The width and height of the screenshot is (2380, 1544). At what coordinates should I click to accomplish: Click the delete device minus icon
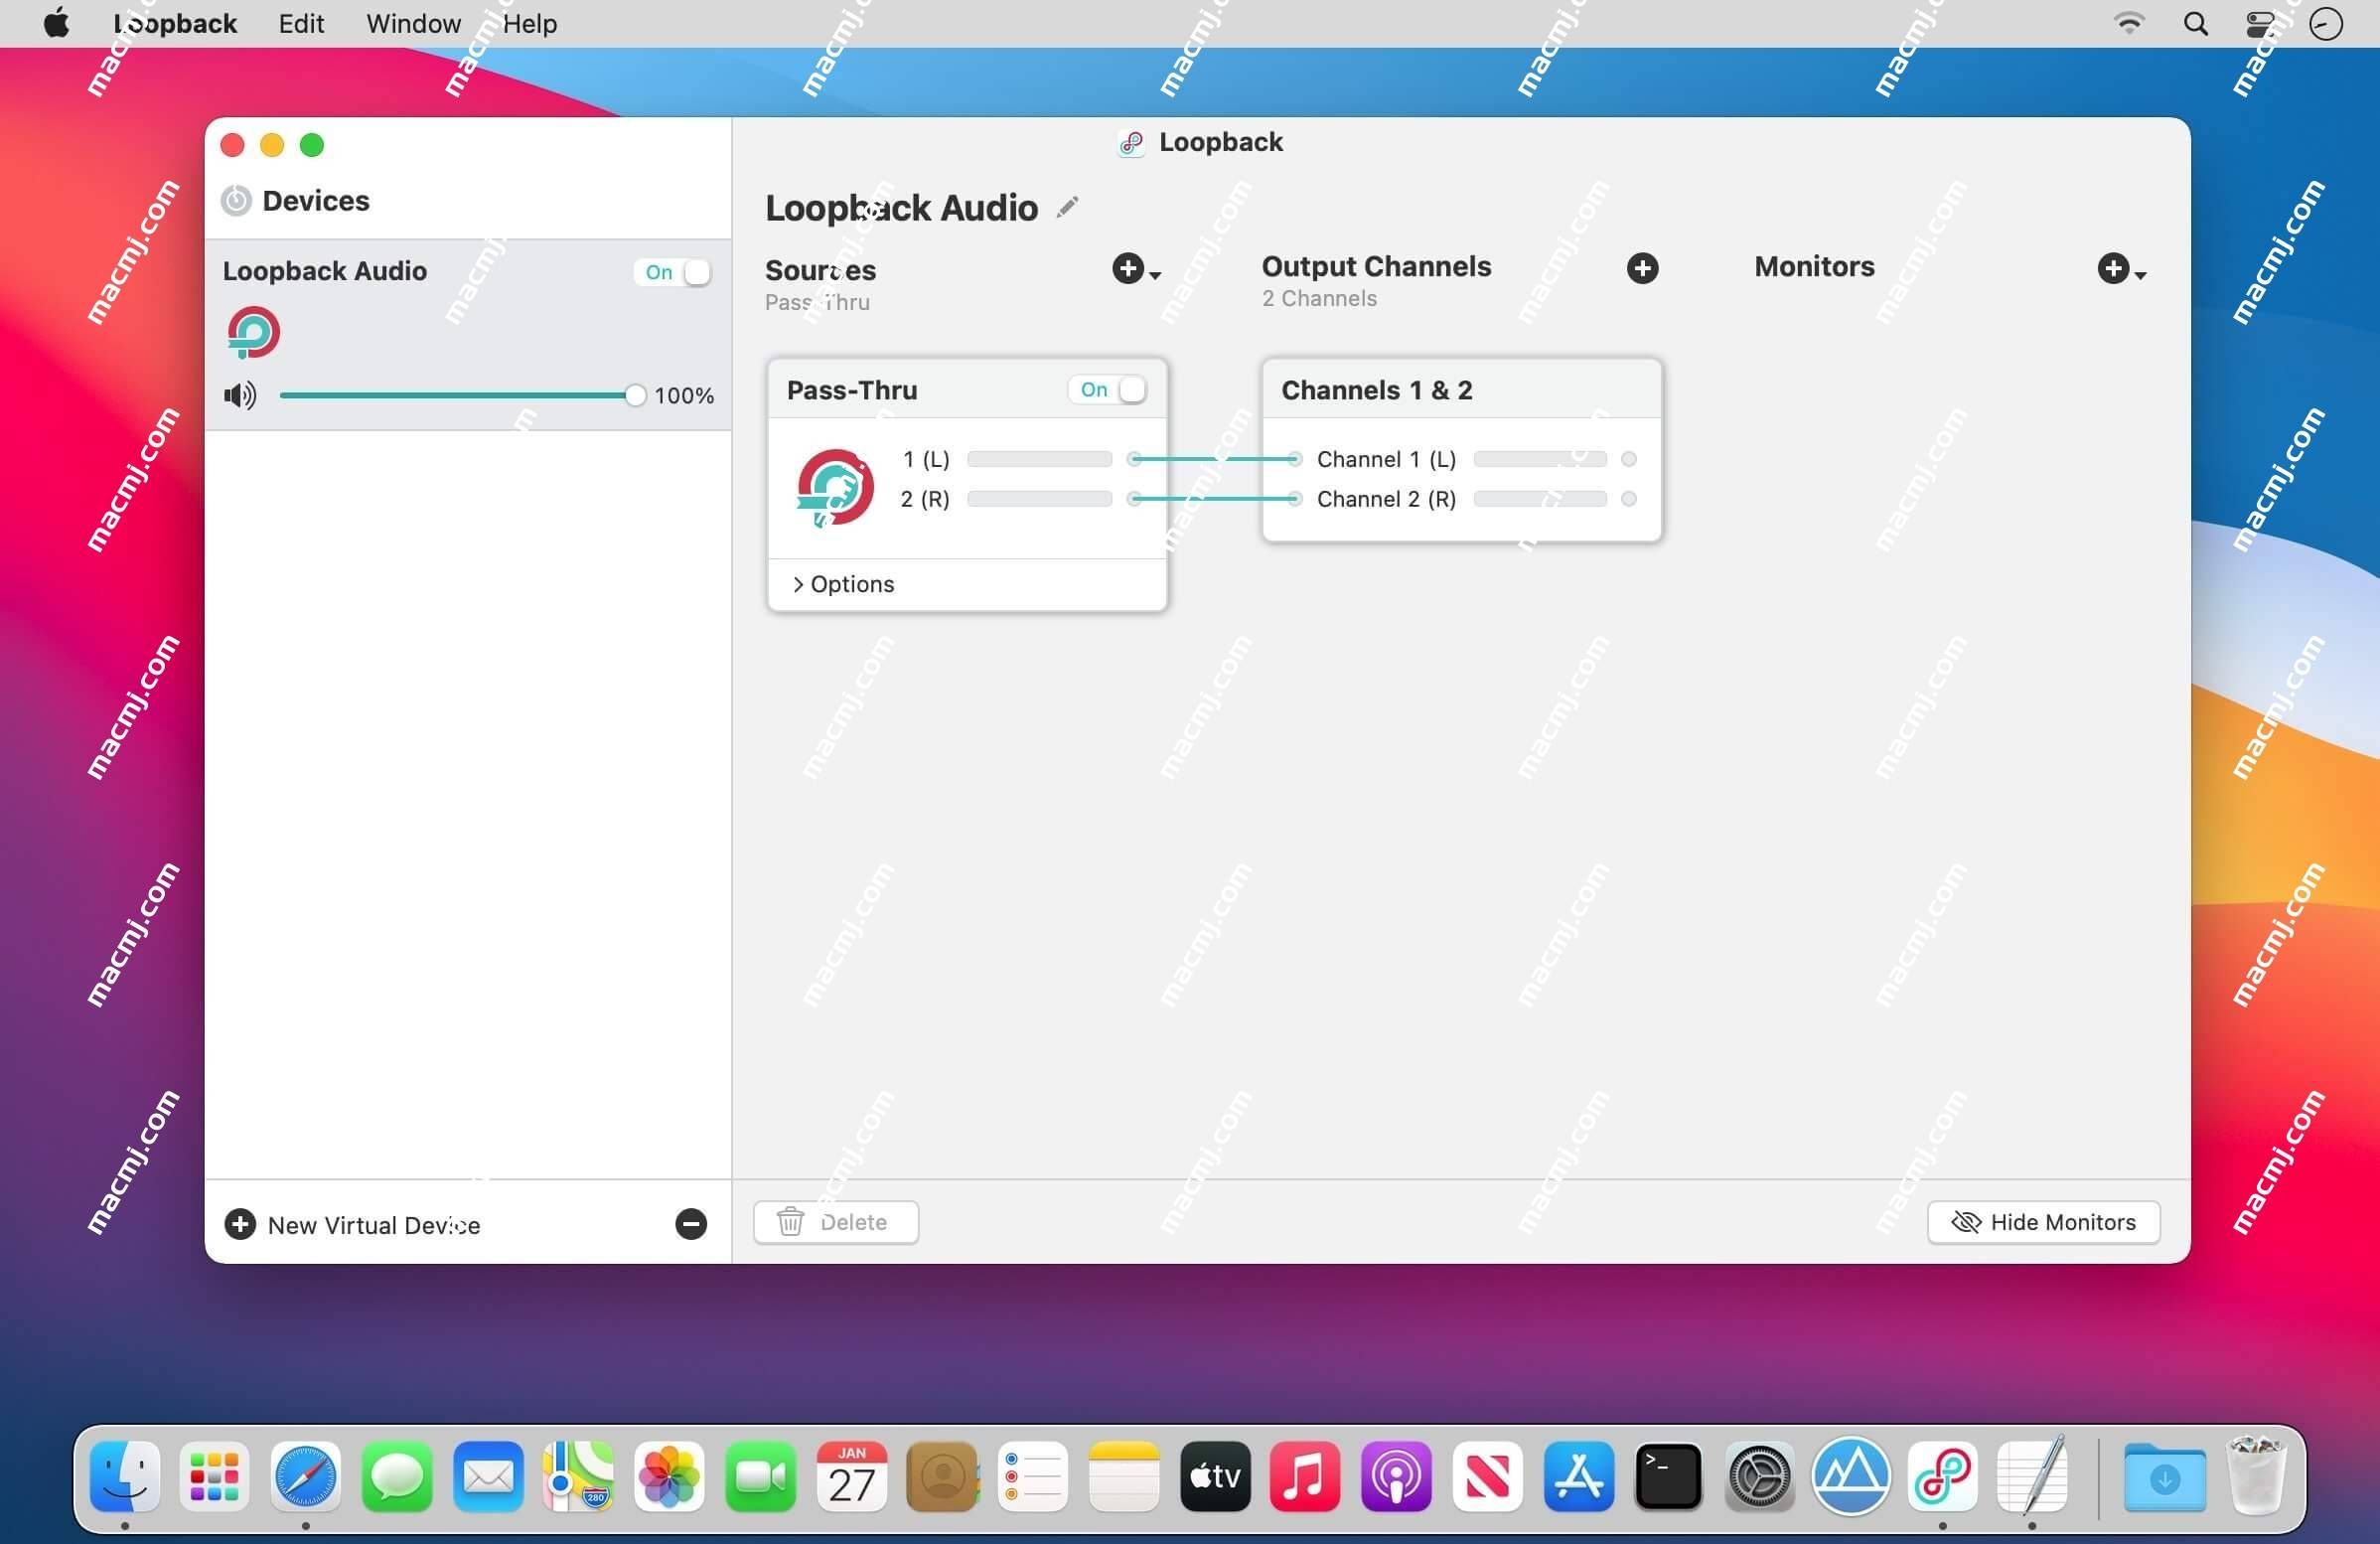[x=690, y=1225]
